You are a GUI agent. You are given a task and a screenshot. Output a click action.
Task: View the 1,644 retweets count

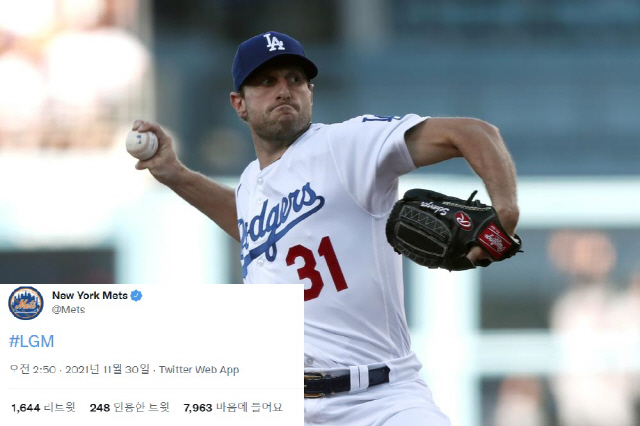pos(43,407)
